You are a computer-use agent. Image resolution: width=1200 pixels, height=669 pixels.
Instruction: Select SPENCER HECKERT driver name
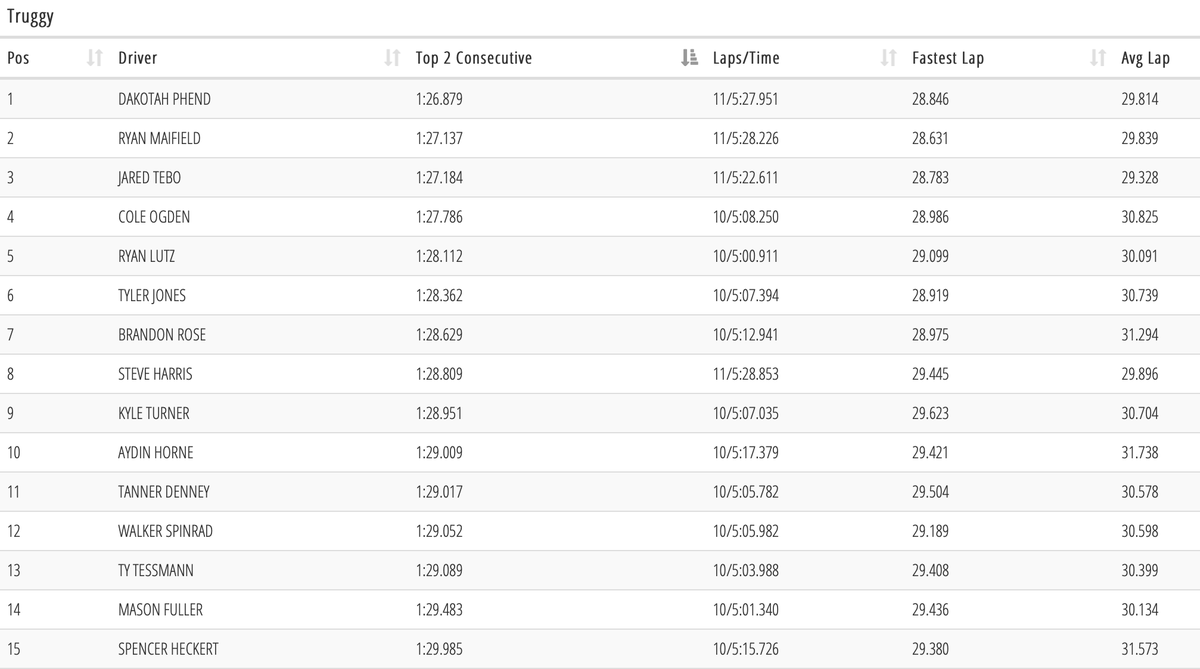(168, 649)
